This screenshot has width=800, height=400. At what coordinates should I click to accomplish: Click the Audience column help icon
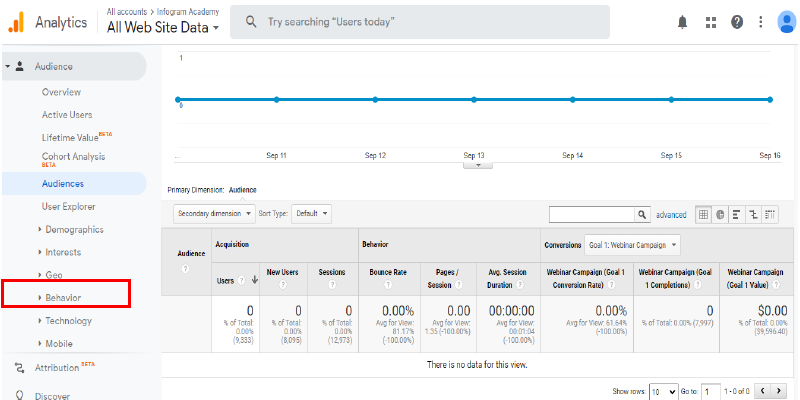coord(186,269)
